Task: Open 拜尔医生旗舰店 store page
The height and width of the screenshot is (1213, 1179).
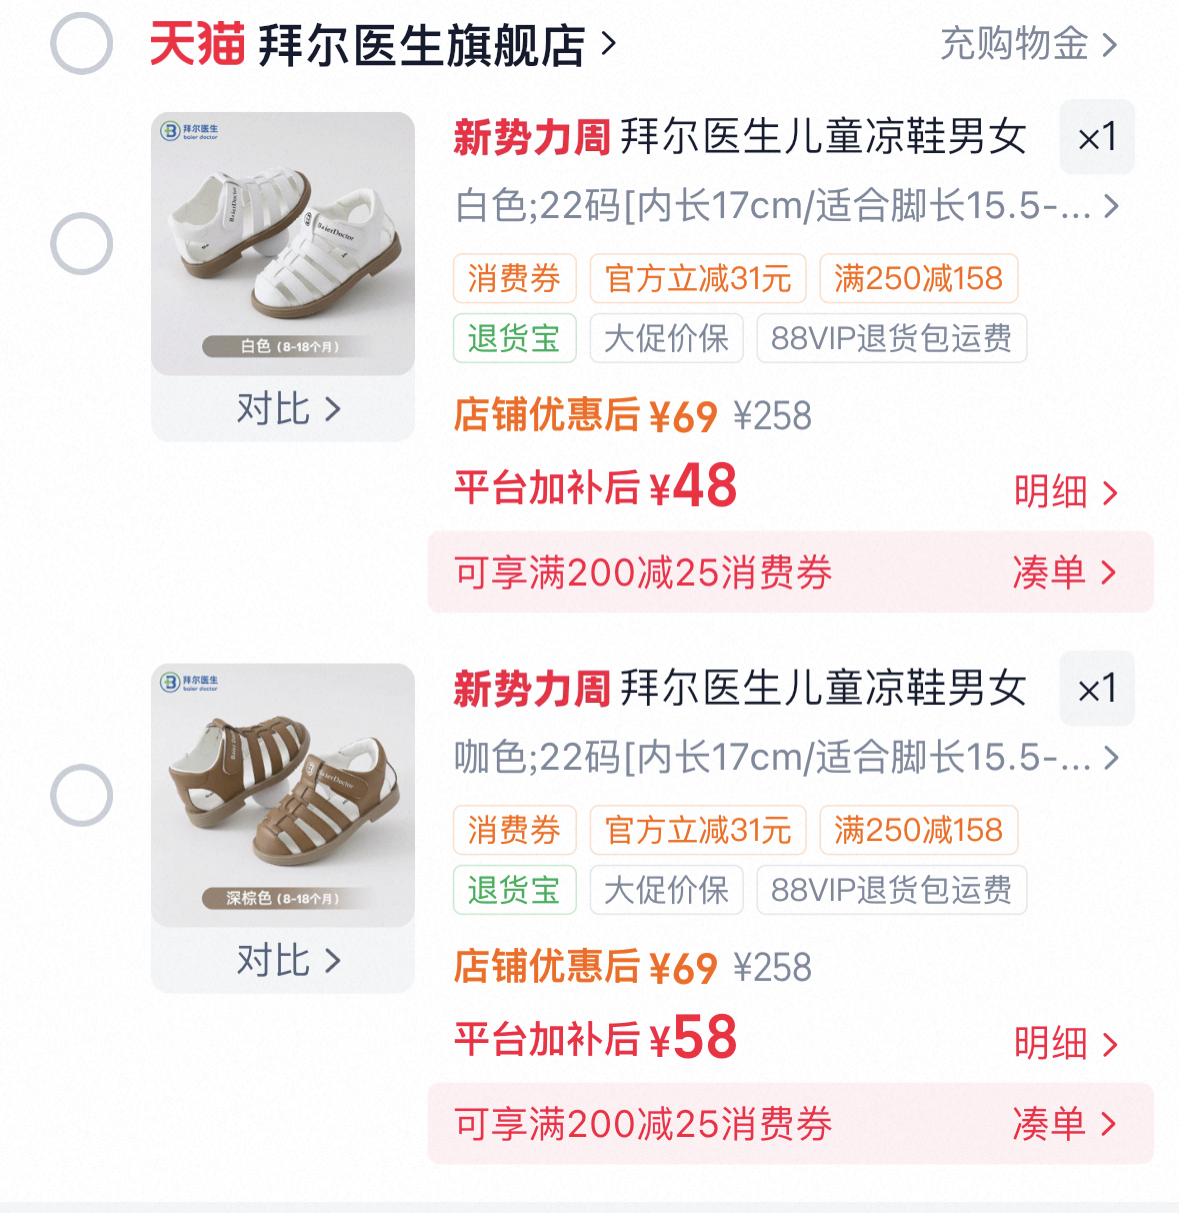Action: point(436,45)
